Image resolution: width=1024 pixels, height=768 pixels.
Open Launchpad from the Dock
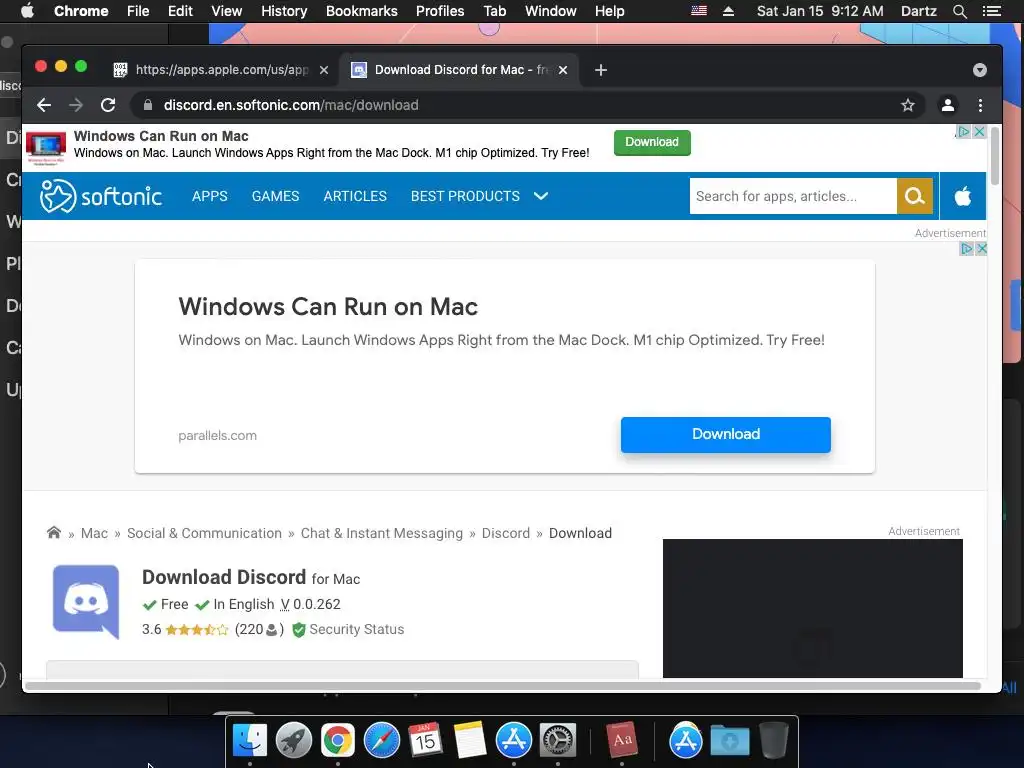pyautogui.click(x=294, y=740)
